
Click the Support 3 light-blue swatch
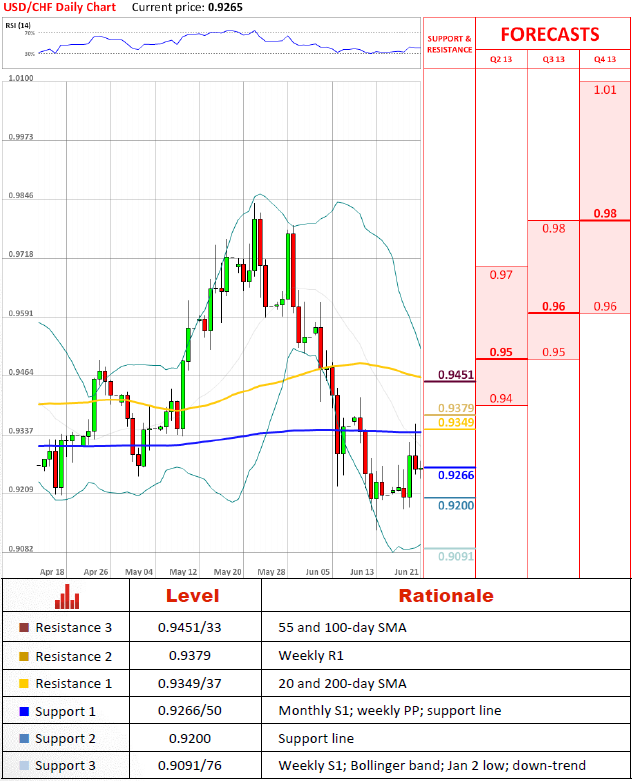pyautogui.click(x=24, y=766)
